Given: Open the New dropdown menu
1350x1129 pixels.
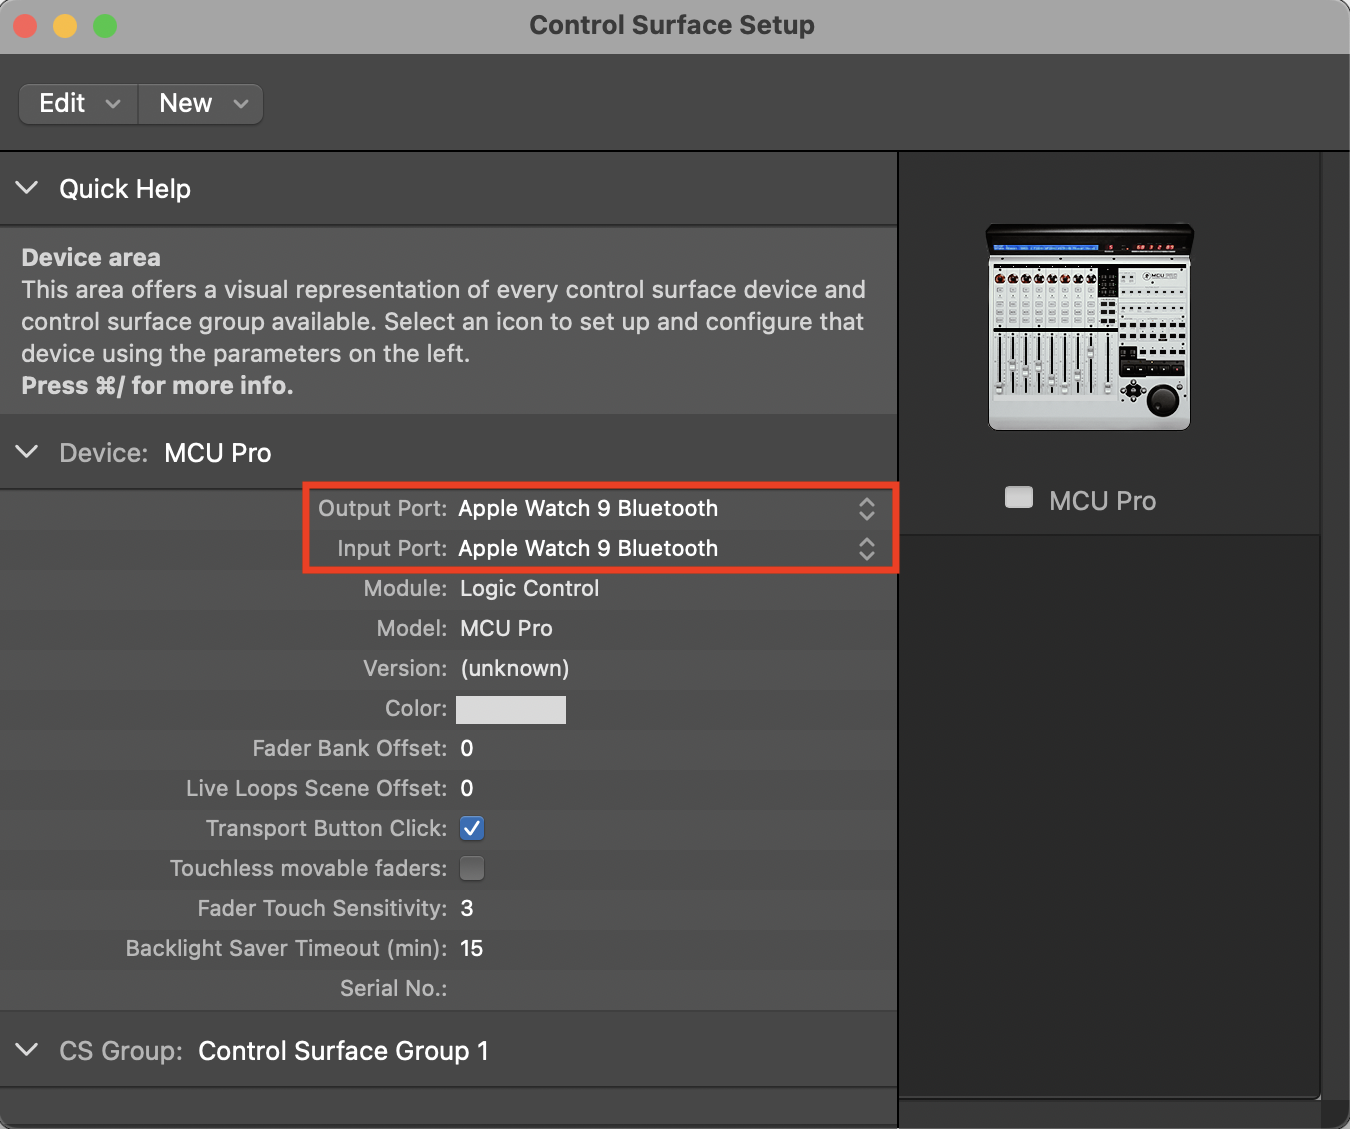Looking at the screenshot, I should [201, 103].
